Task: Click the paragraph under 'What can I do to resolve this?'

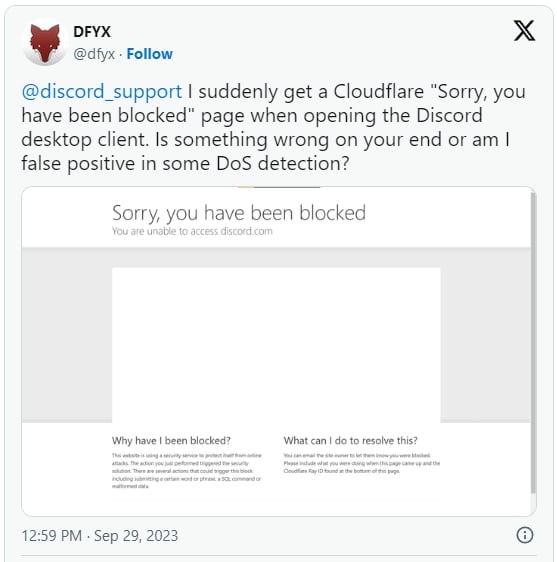Action: click(x=362, y=463)
